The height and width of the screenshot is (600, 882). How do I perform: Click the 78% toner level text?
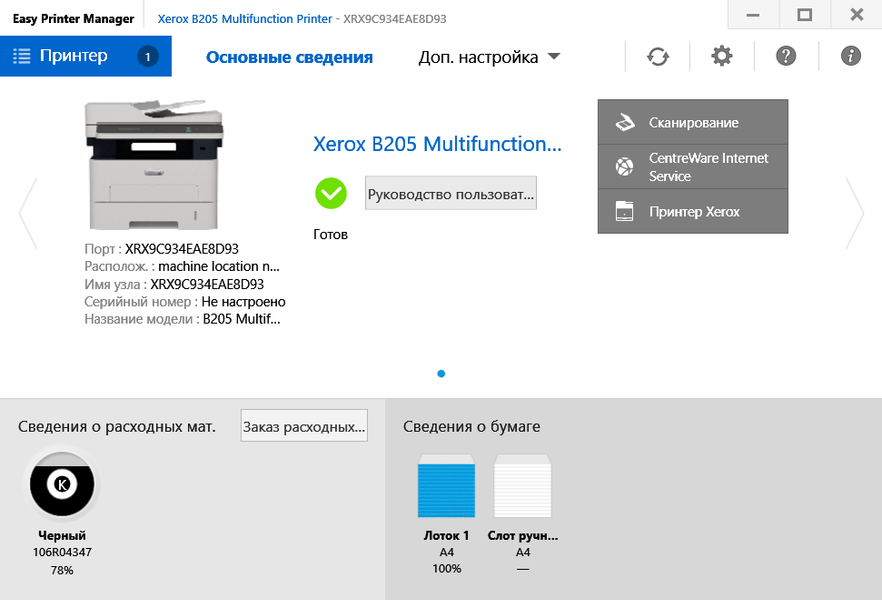coord(62,570)
